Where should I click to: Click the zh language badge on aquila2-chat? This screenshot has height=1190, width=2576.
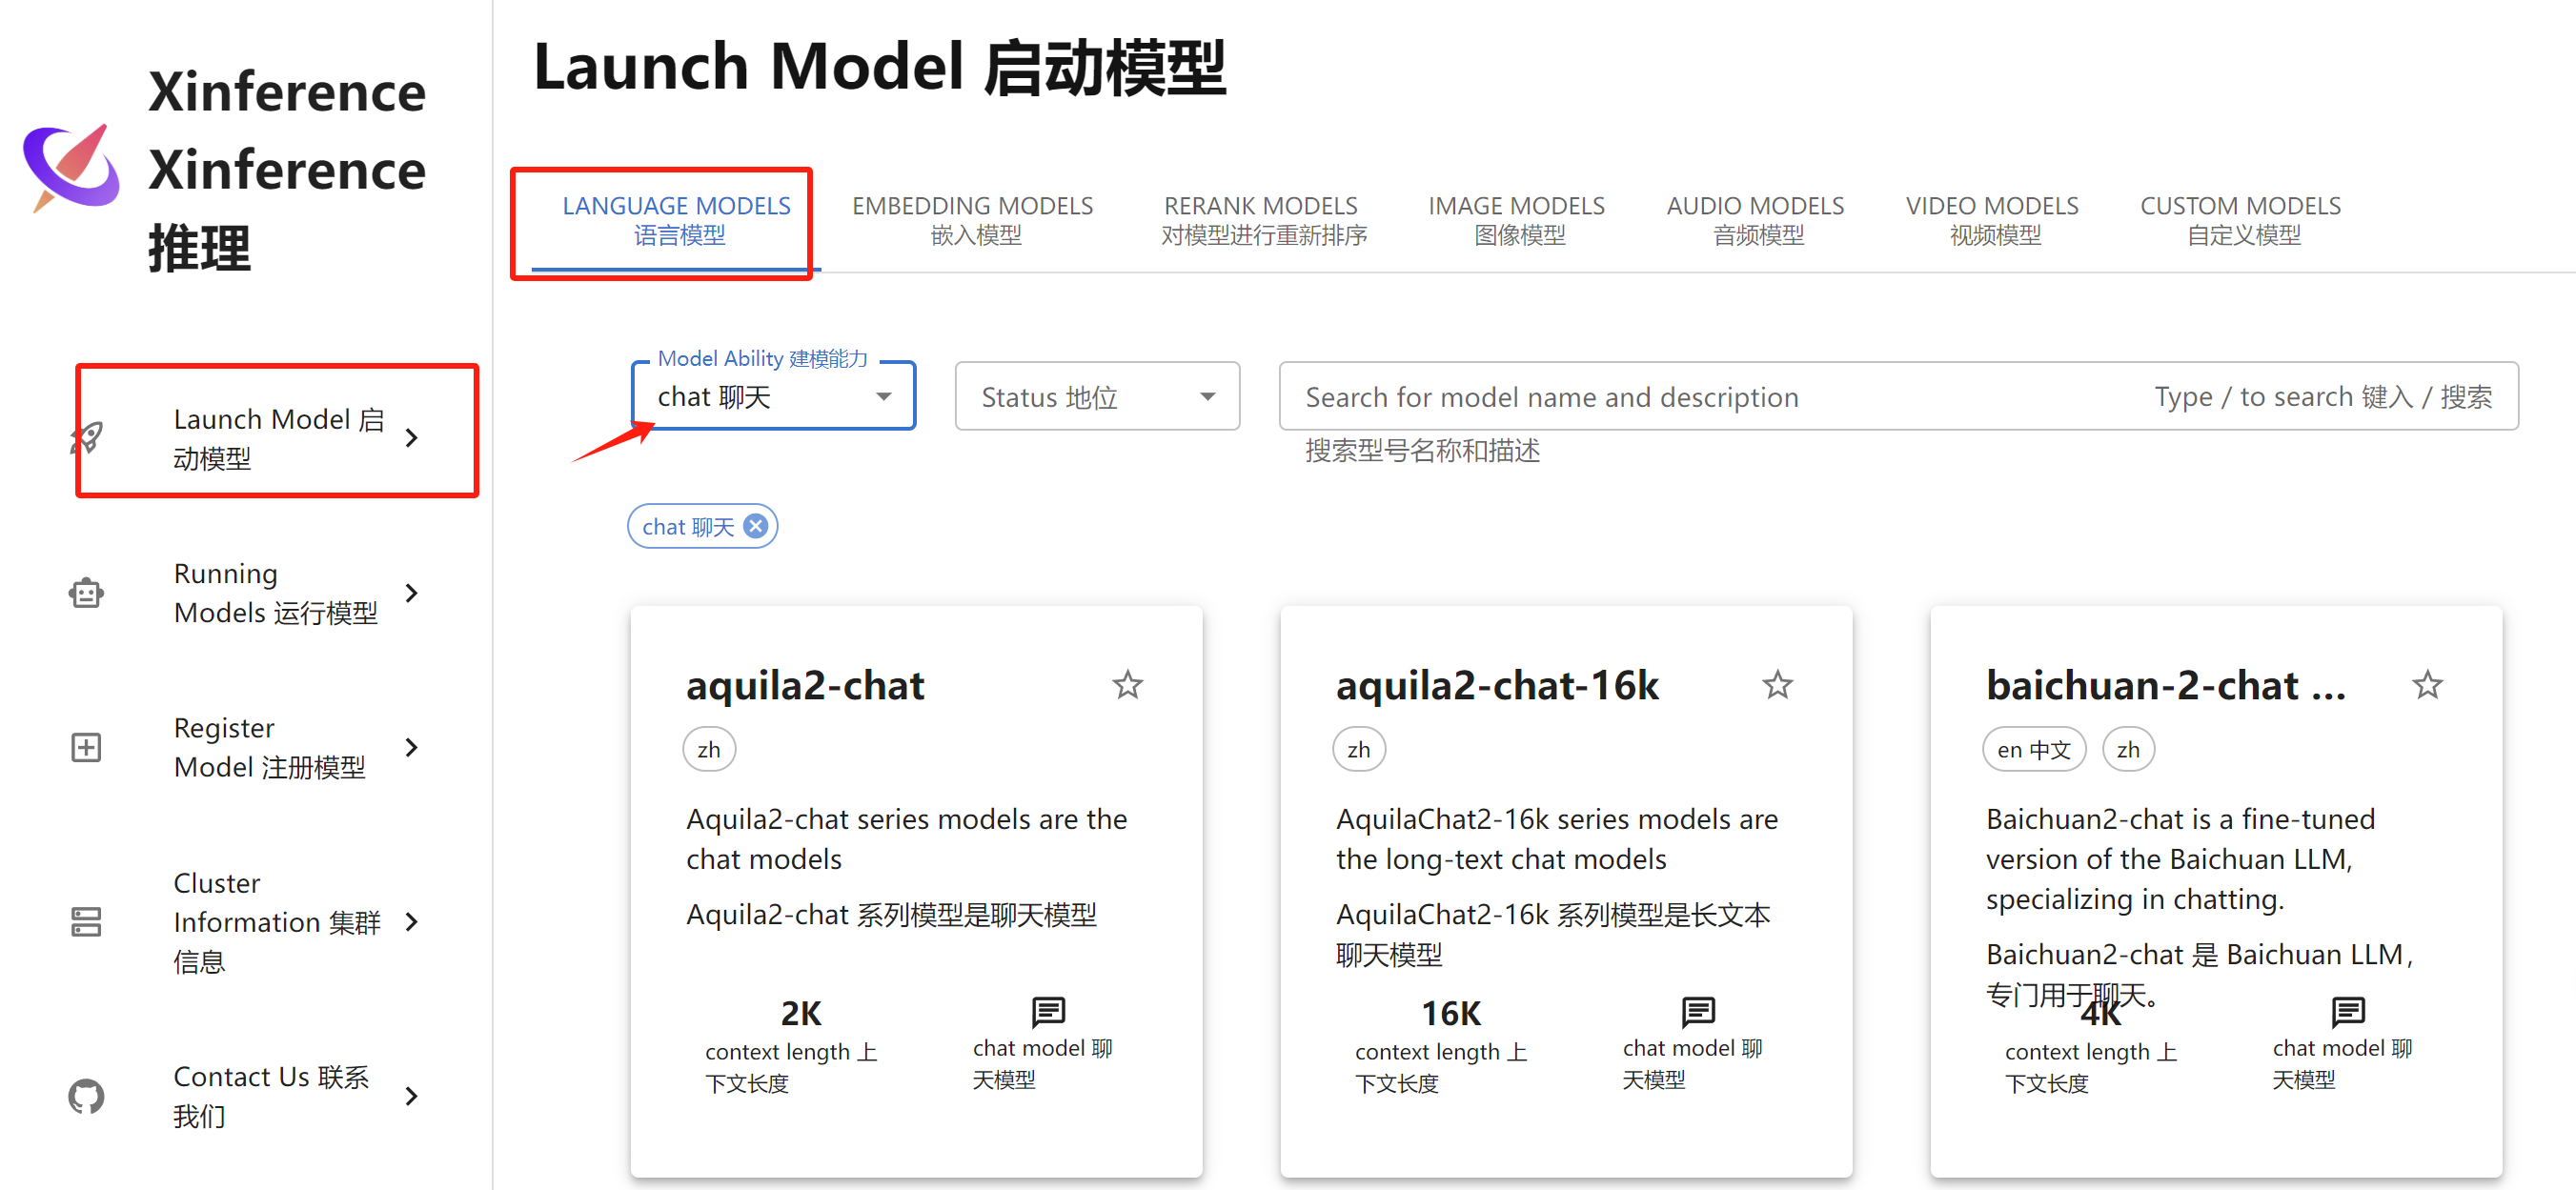click(708, 748)
